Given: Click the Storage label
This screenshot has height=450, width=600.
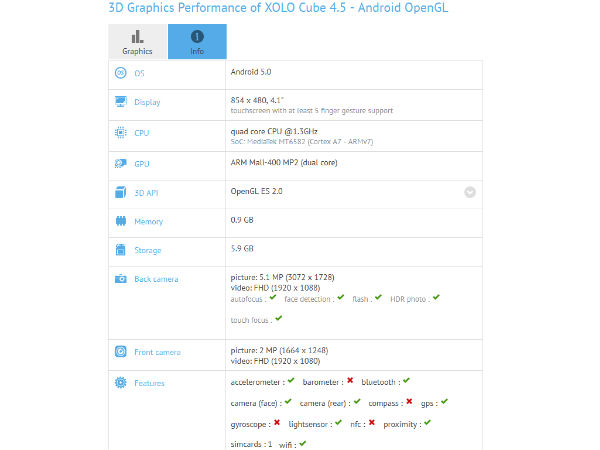Looking at the screenshot, I should 148,250.
